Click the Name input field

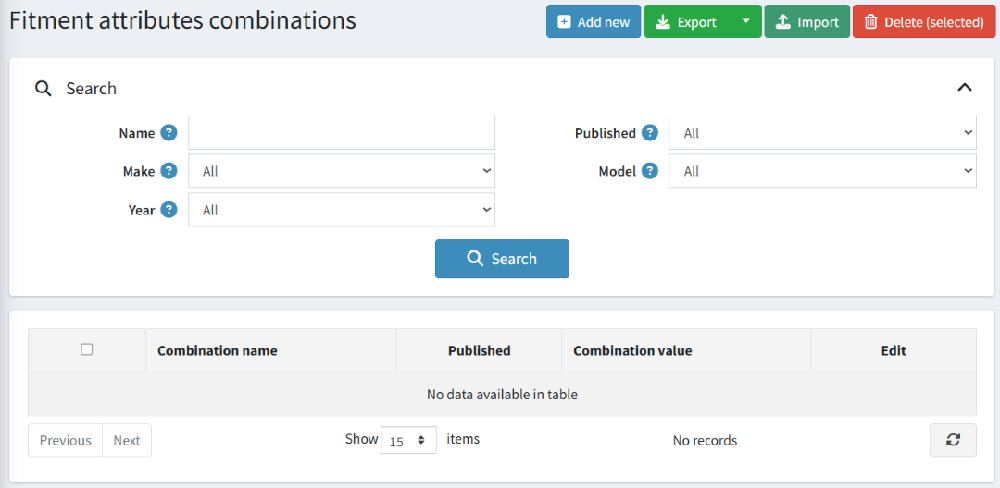coord(341,133)
